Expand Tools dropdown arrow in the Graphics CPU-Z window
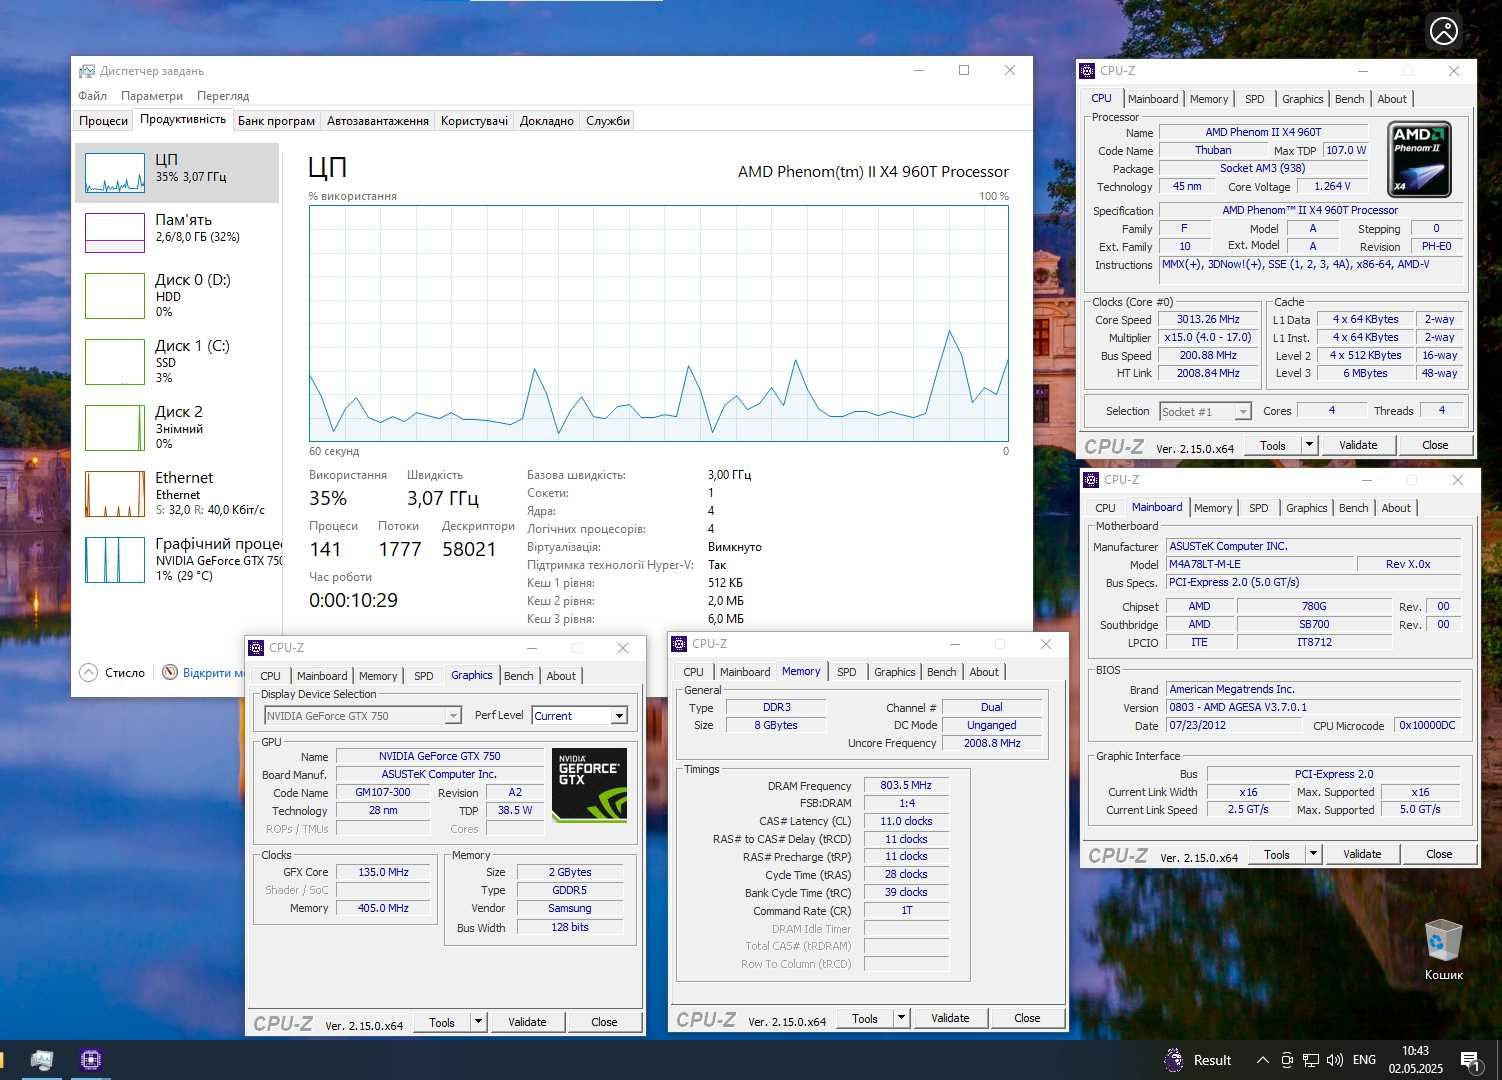Image resolution: width=1502 pixels, height=1080 pixels. pyautogui.click(x=478, y=1022)
